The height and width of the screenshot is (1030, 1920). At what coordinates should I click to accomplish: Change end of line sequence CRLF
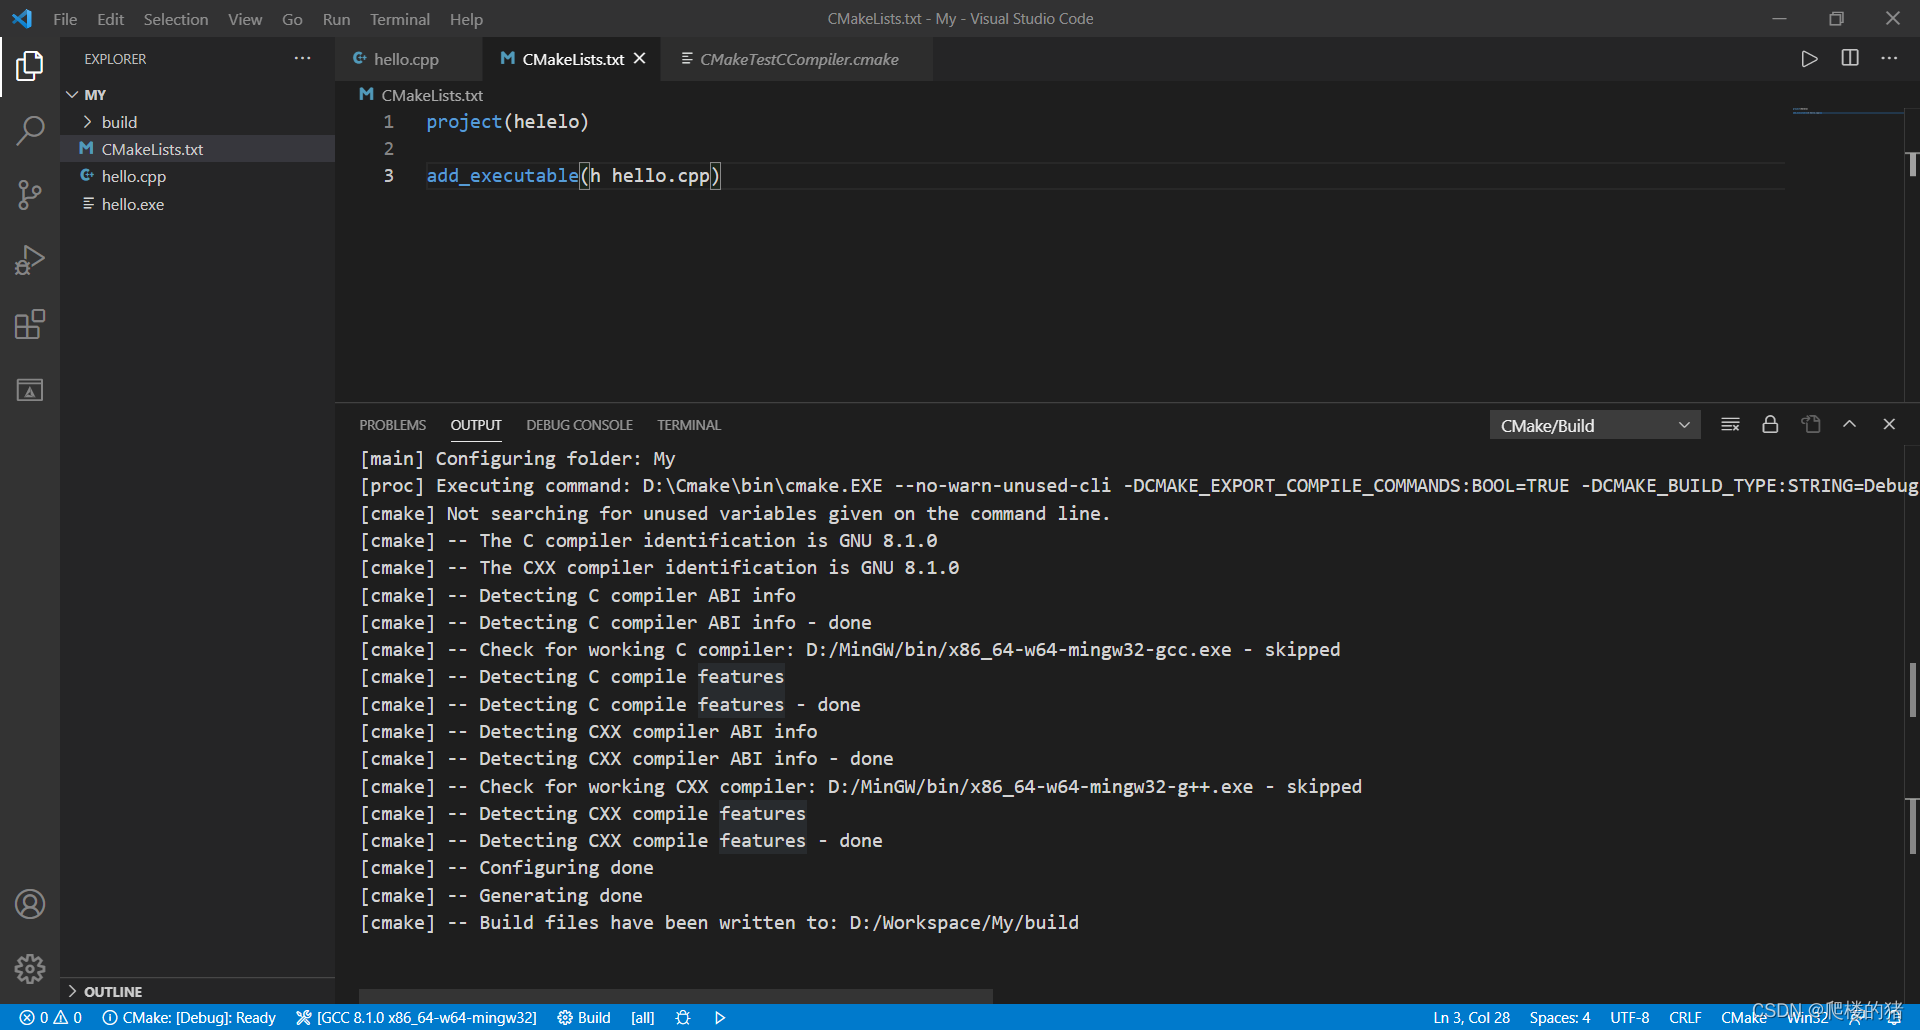tap(1685, 1017)
